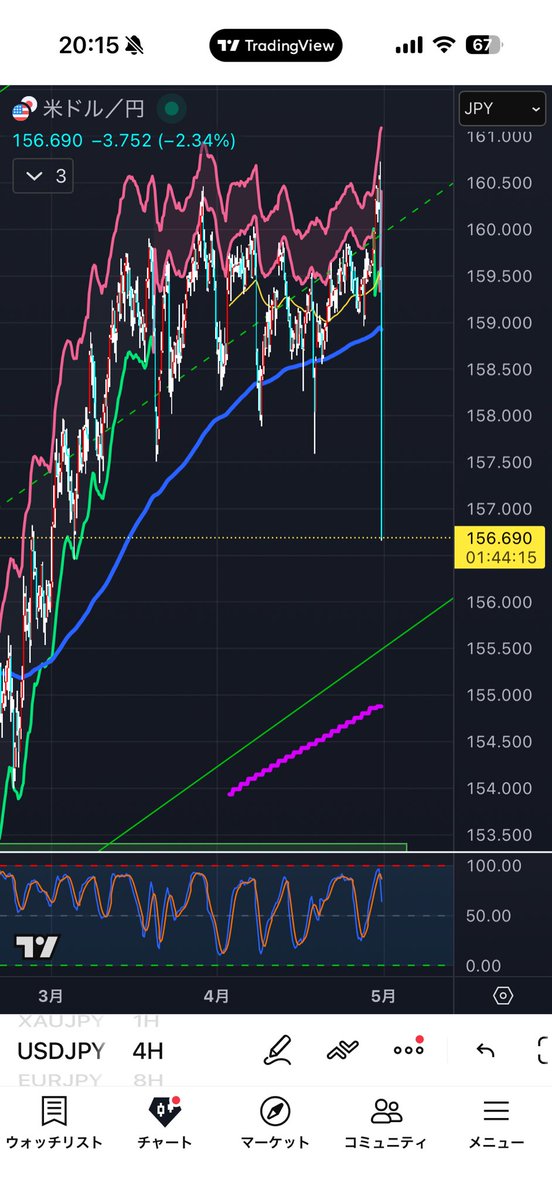
Task: Tap the green market status dot
Action: [172, 109]
